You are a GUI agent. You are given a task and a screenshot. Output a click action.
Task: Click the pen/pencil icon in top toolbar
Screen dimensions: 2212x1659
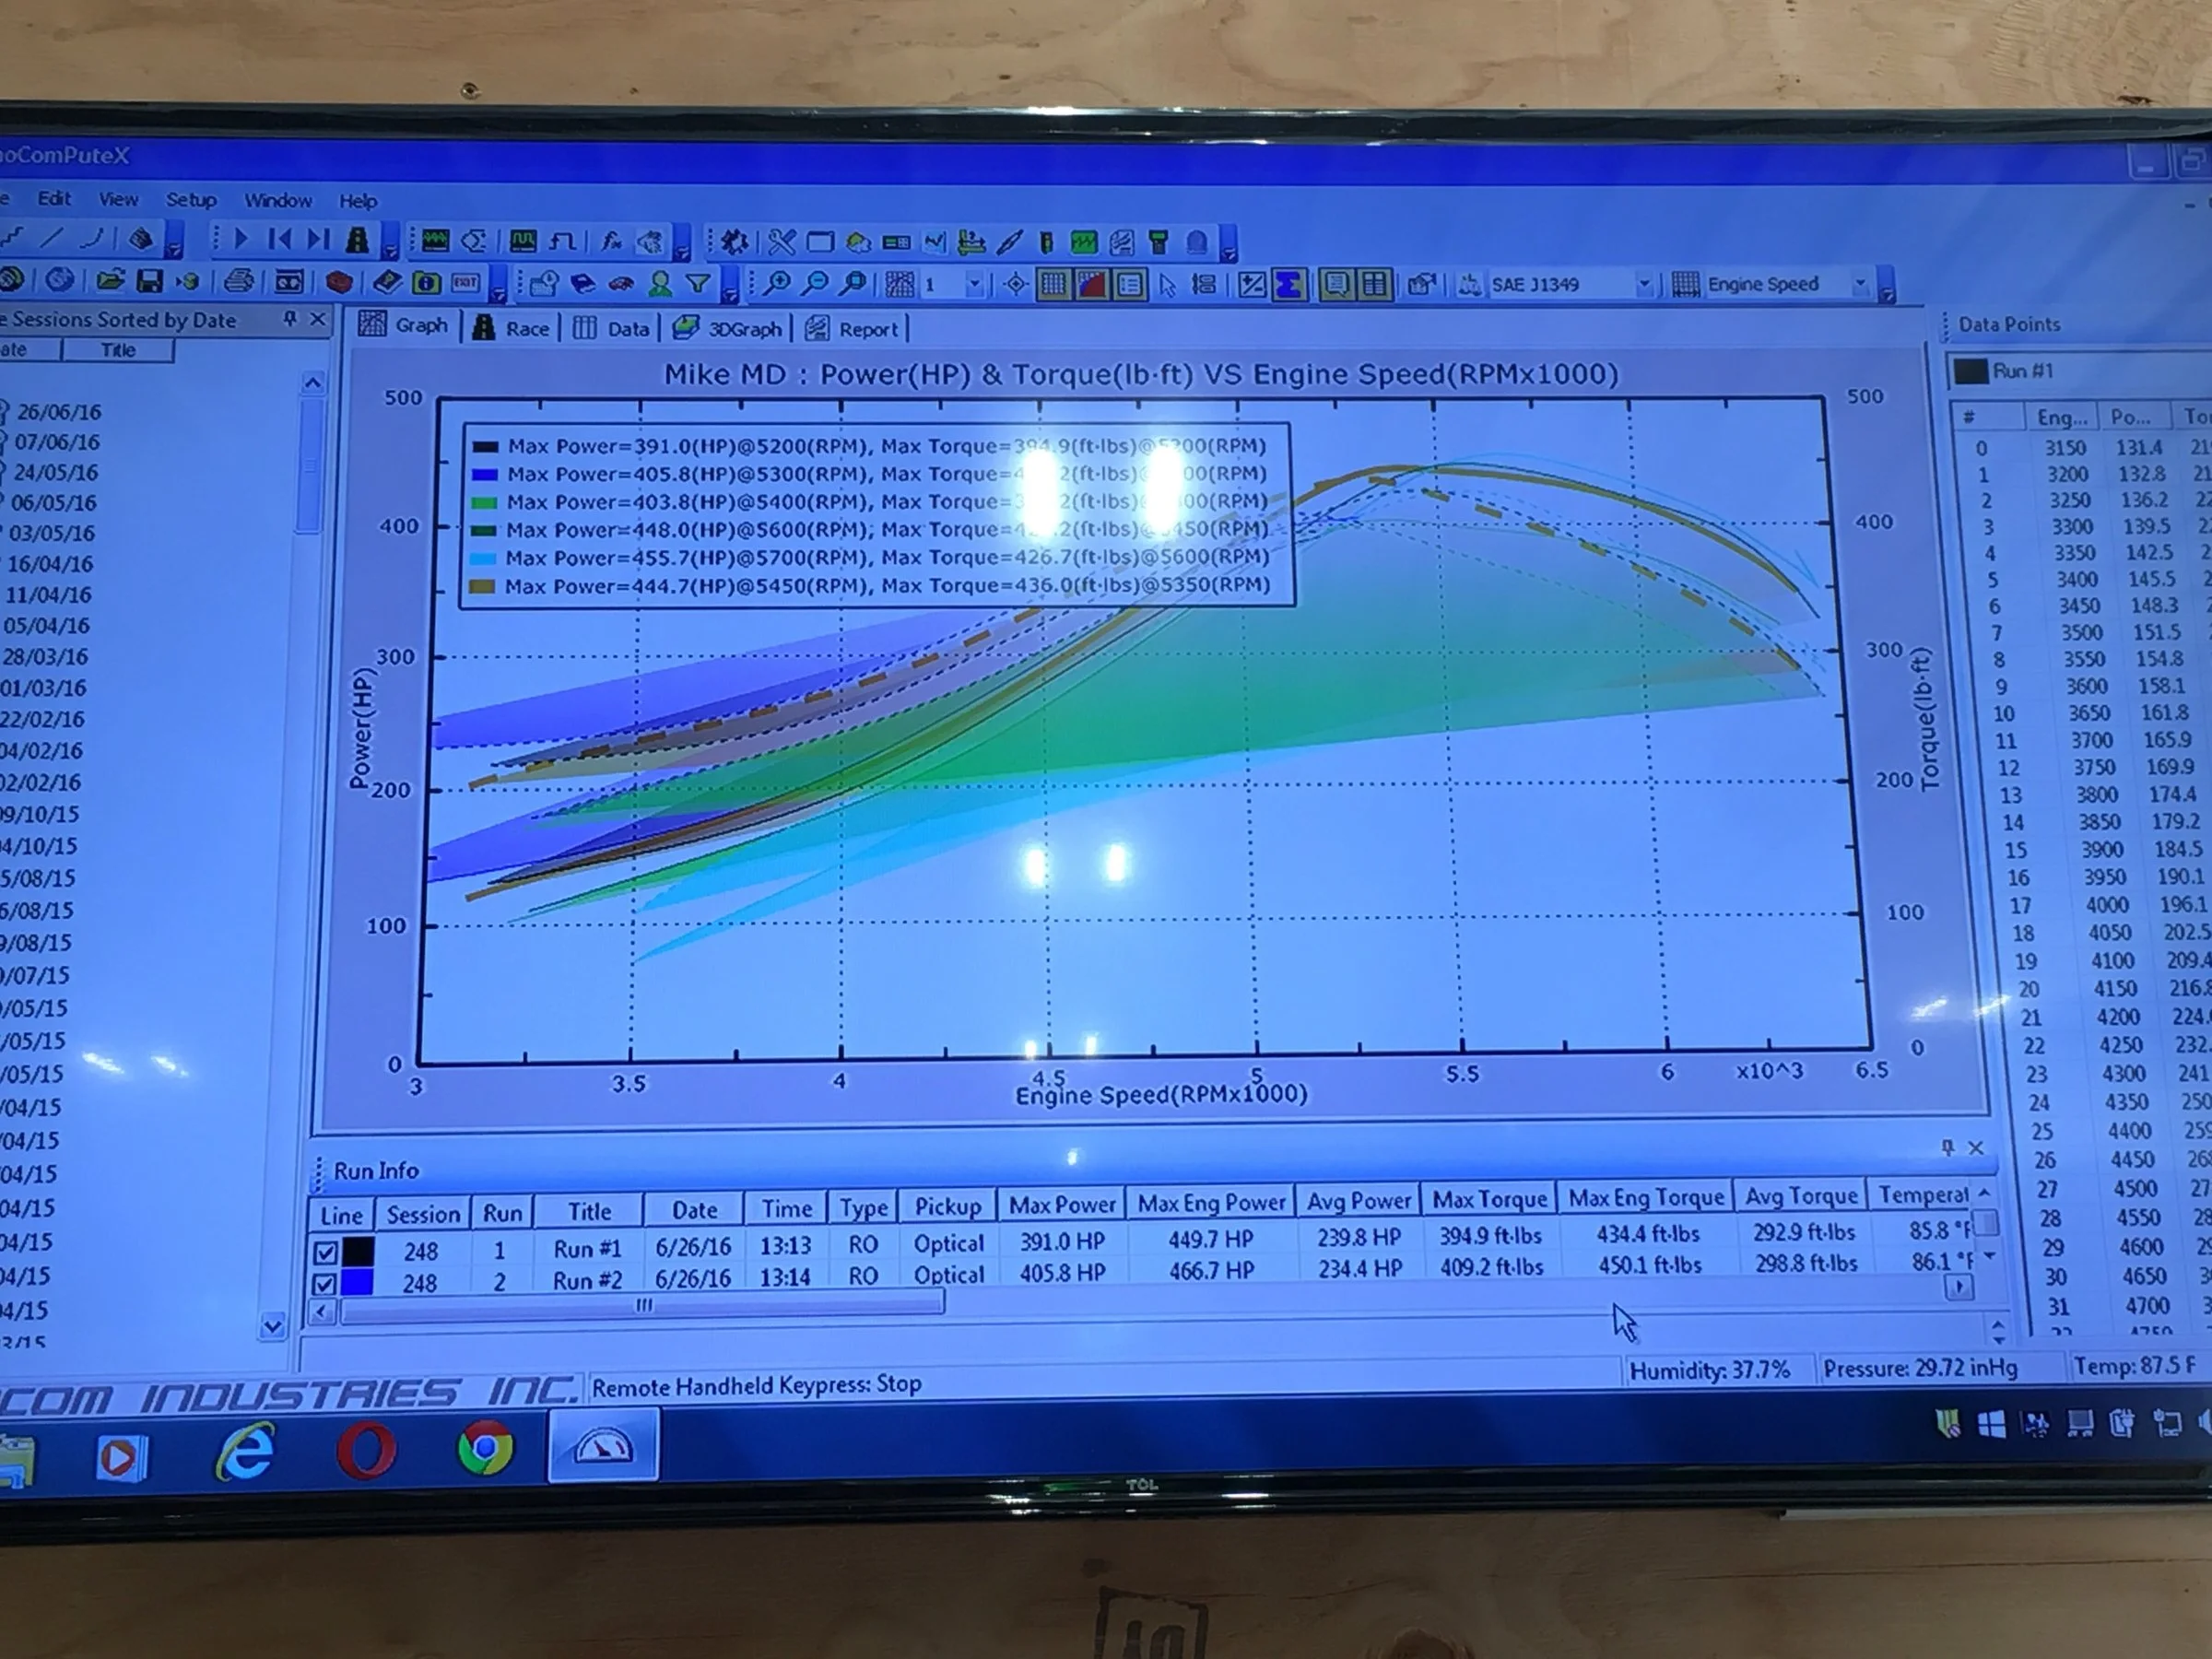(x=1010, y=242)
